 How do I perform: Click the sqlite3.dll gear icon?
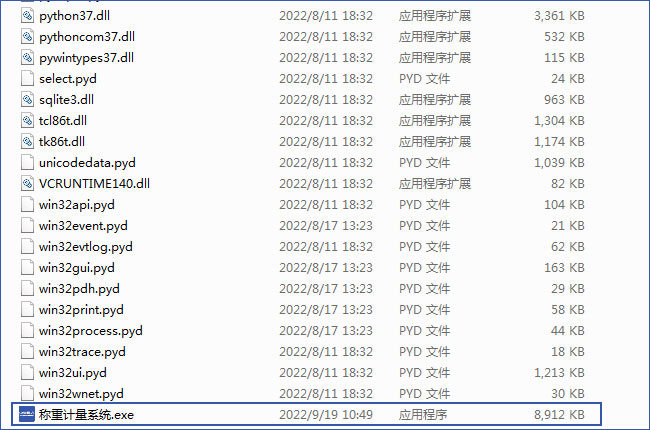click(27, 100)
